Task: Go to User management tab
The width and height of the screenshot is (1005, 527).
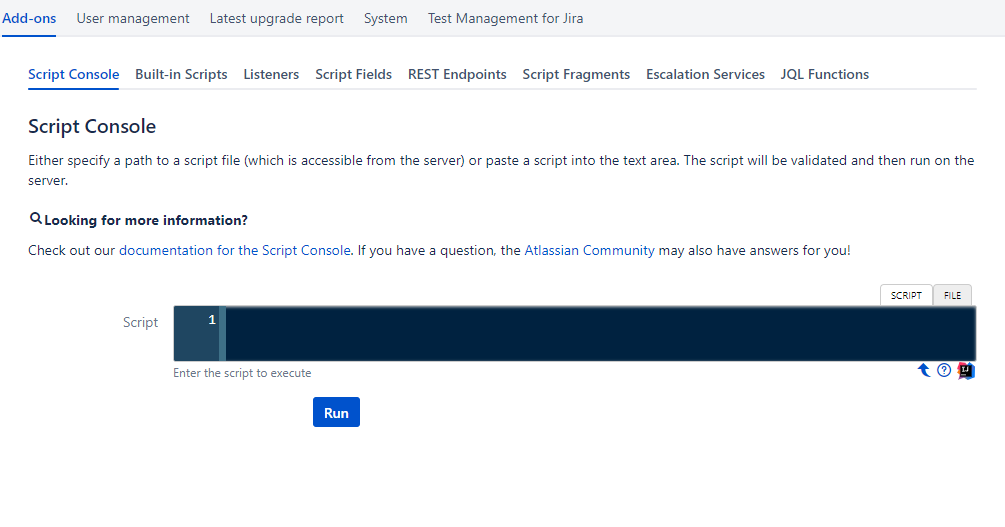Action: coord(133,19)
